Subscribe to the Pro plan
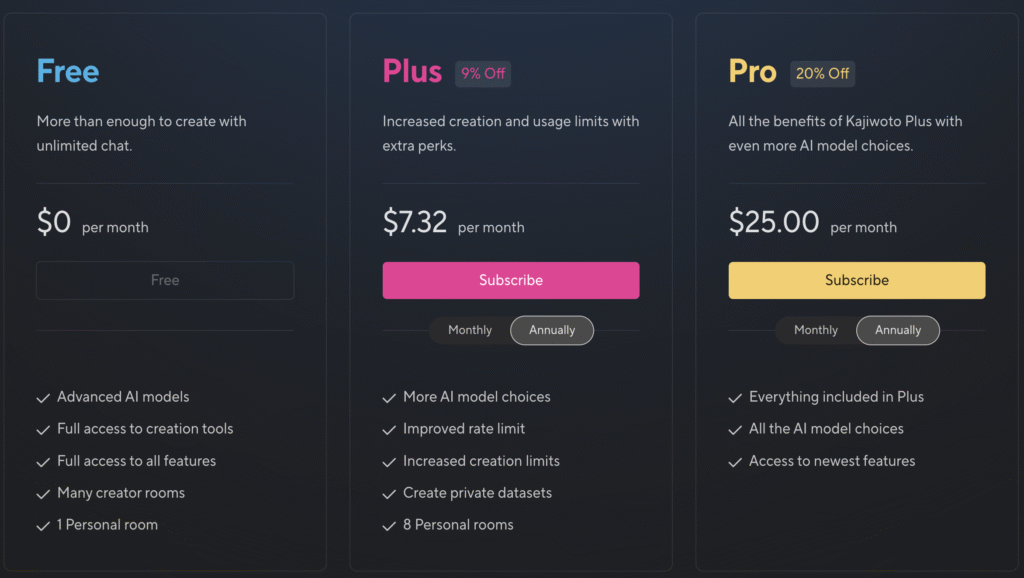 pyautogui.click(x=857, y=280)
